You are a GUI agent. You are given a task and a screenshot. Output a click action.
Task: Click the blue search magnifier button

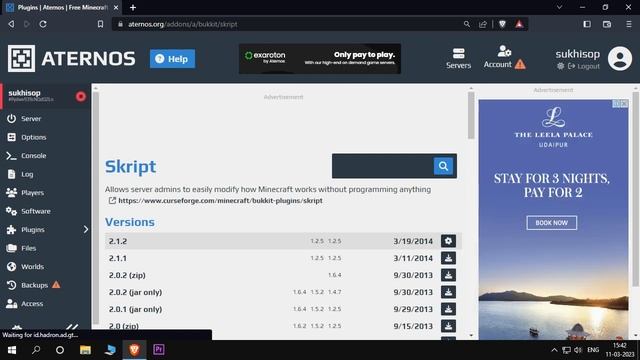(443, 166)
